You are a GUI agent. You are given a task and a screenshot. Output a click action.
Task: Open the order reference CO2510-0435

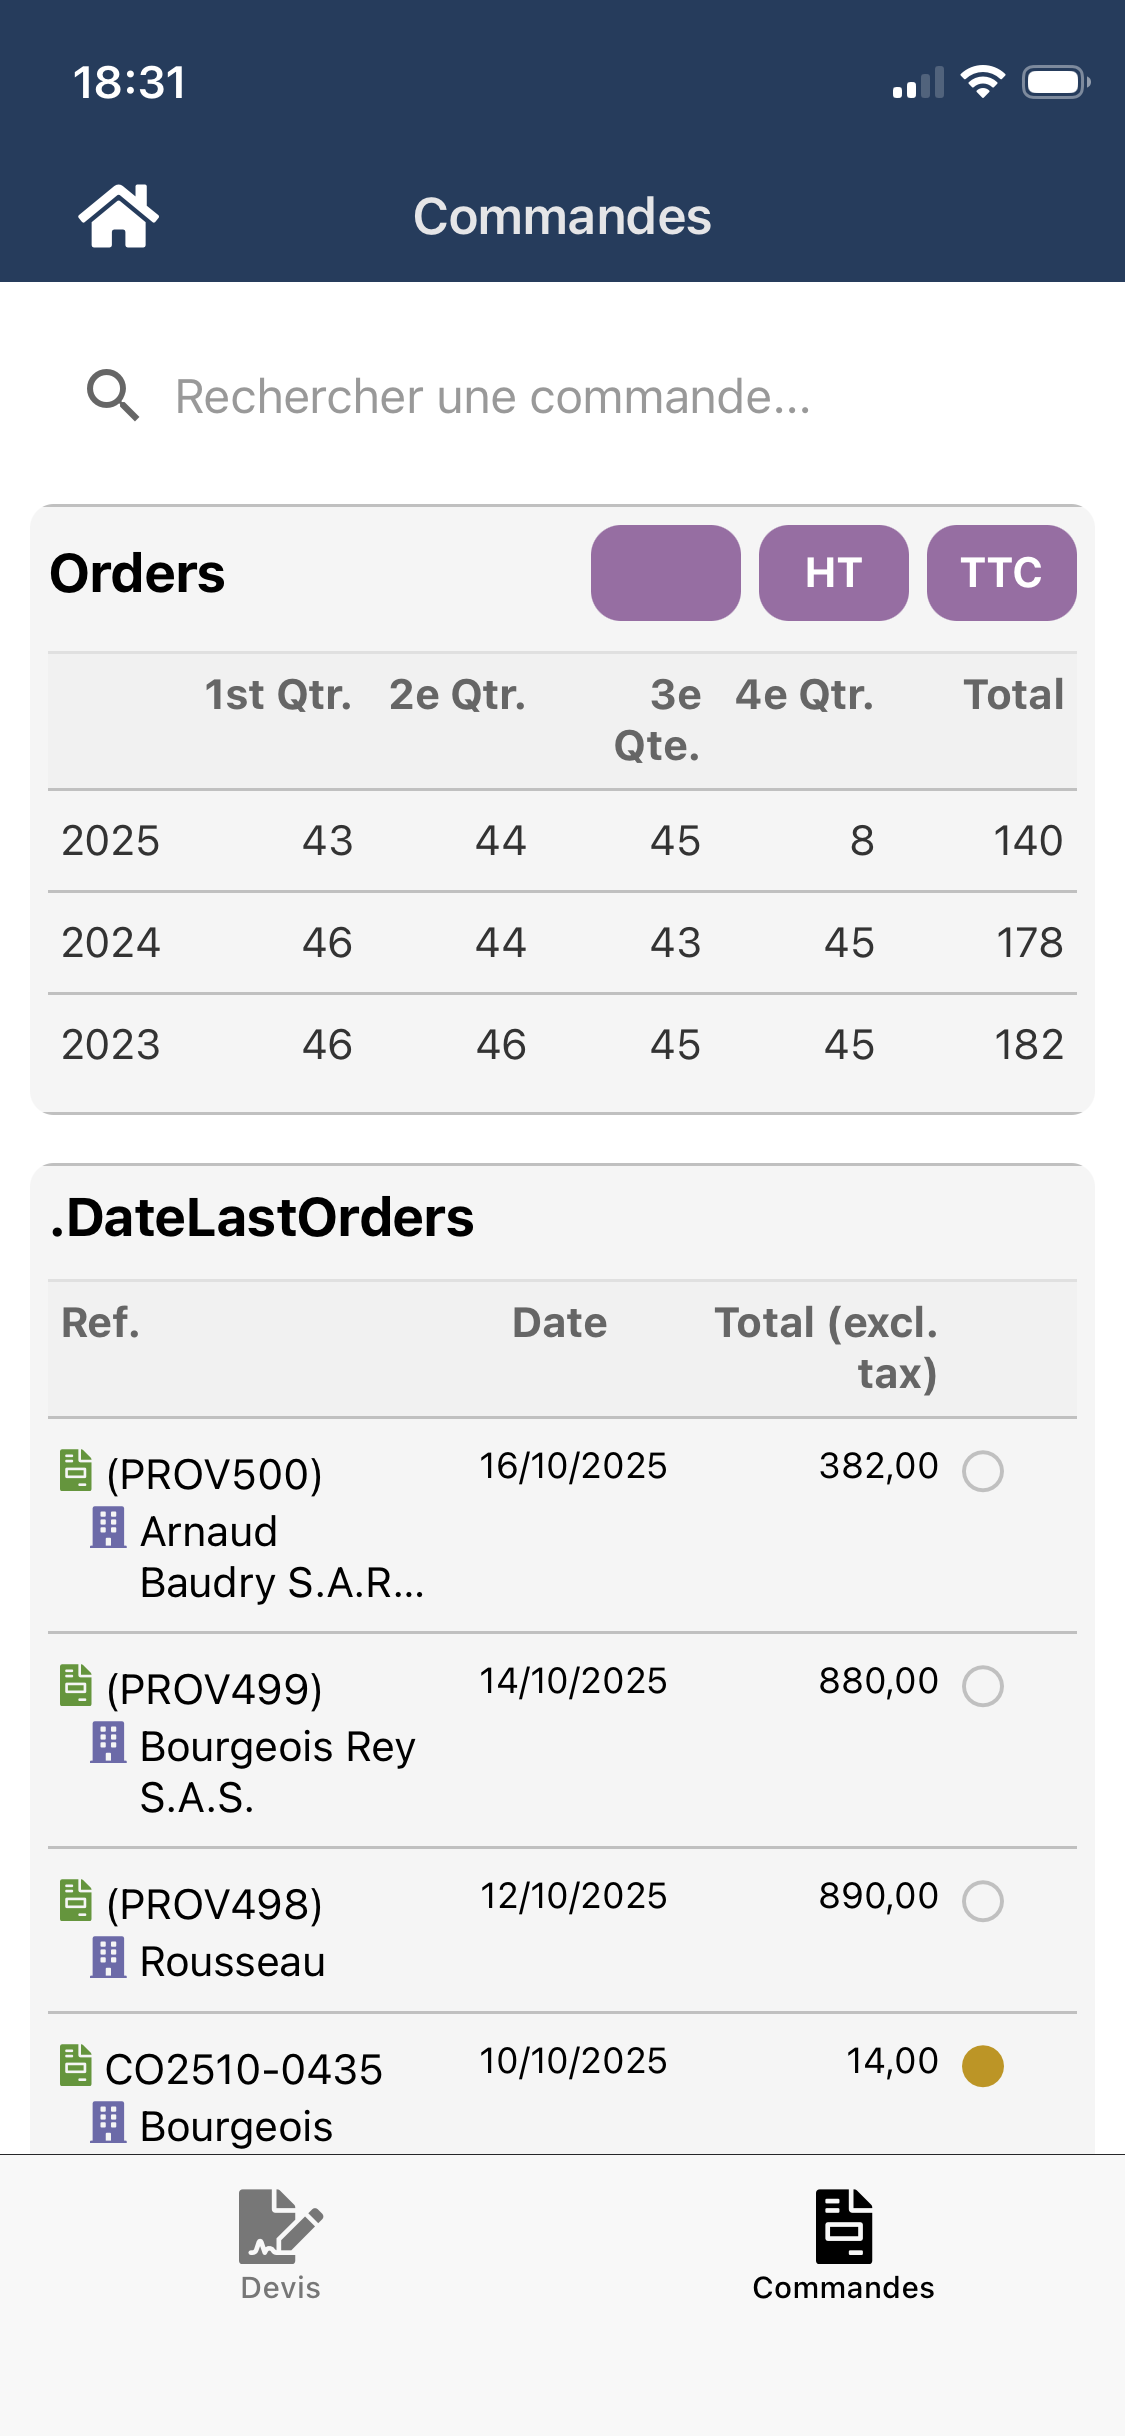[244, 2069]
